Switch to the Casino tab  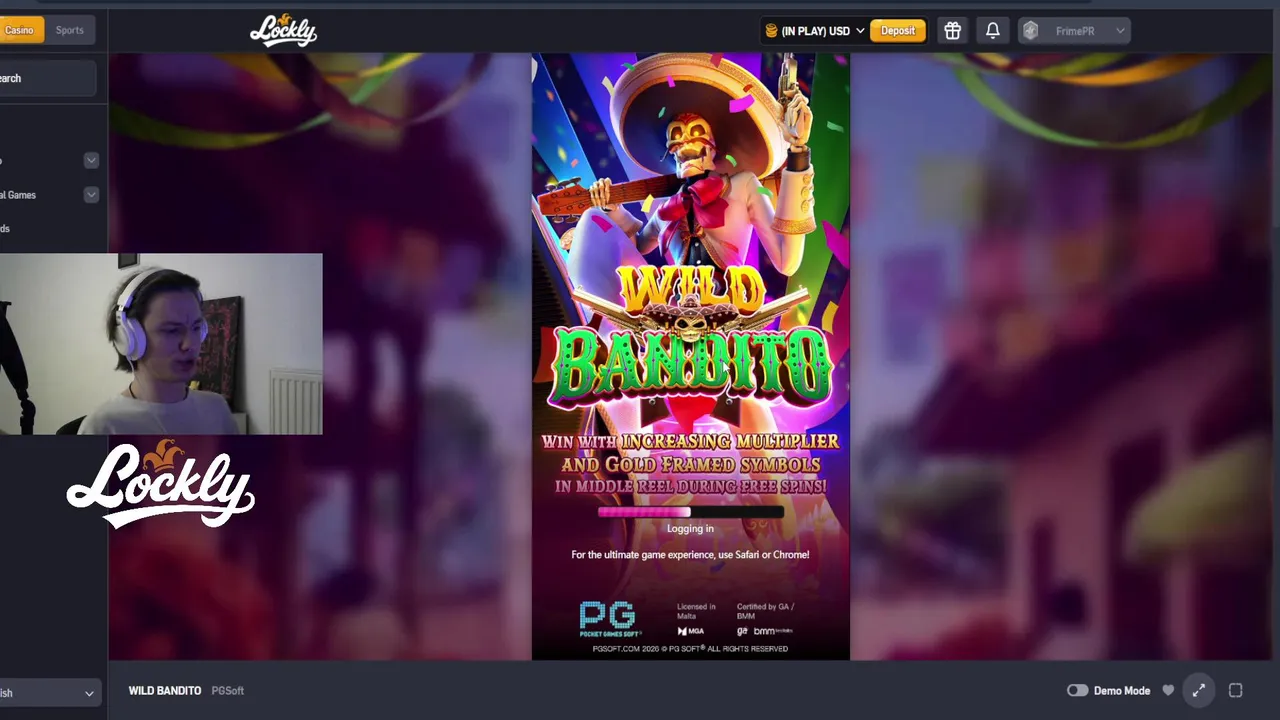click(x=20, y=30)
